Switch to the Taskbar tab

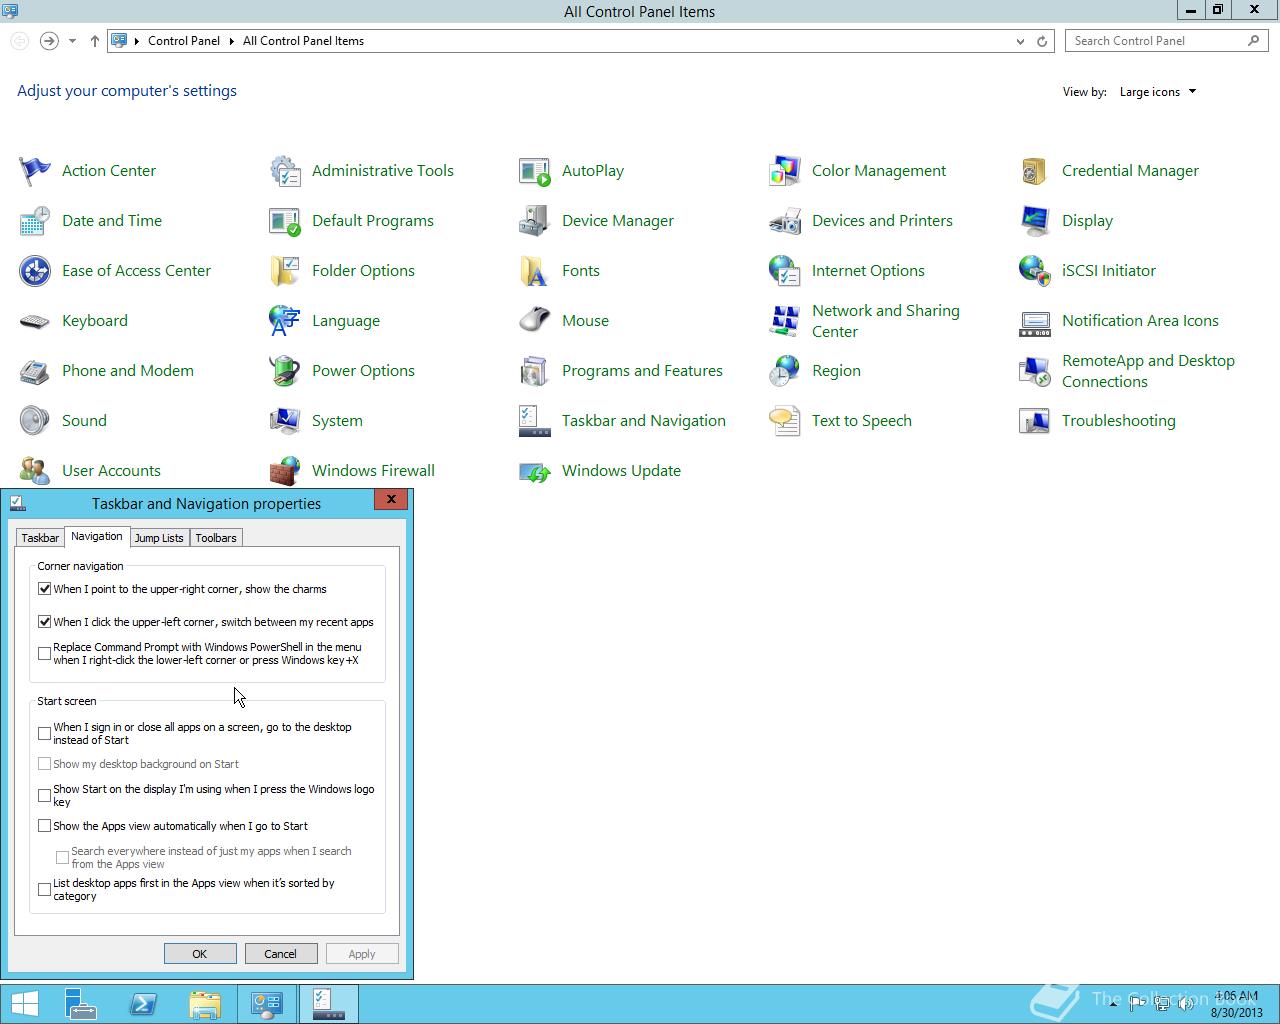coord(40,538)
